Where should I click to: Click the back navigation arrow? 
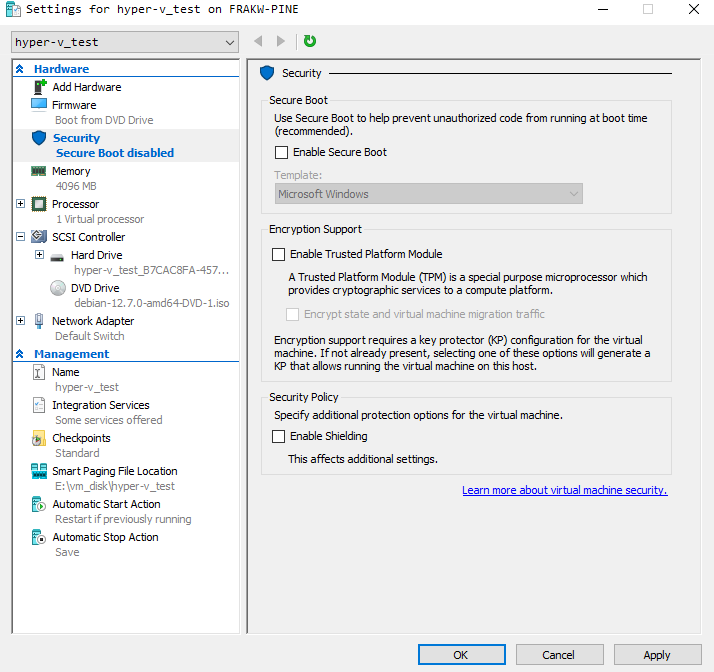(x=258, y=41)
